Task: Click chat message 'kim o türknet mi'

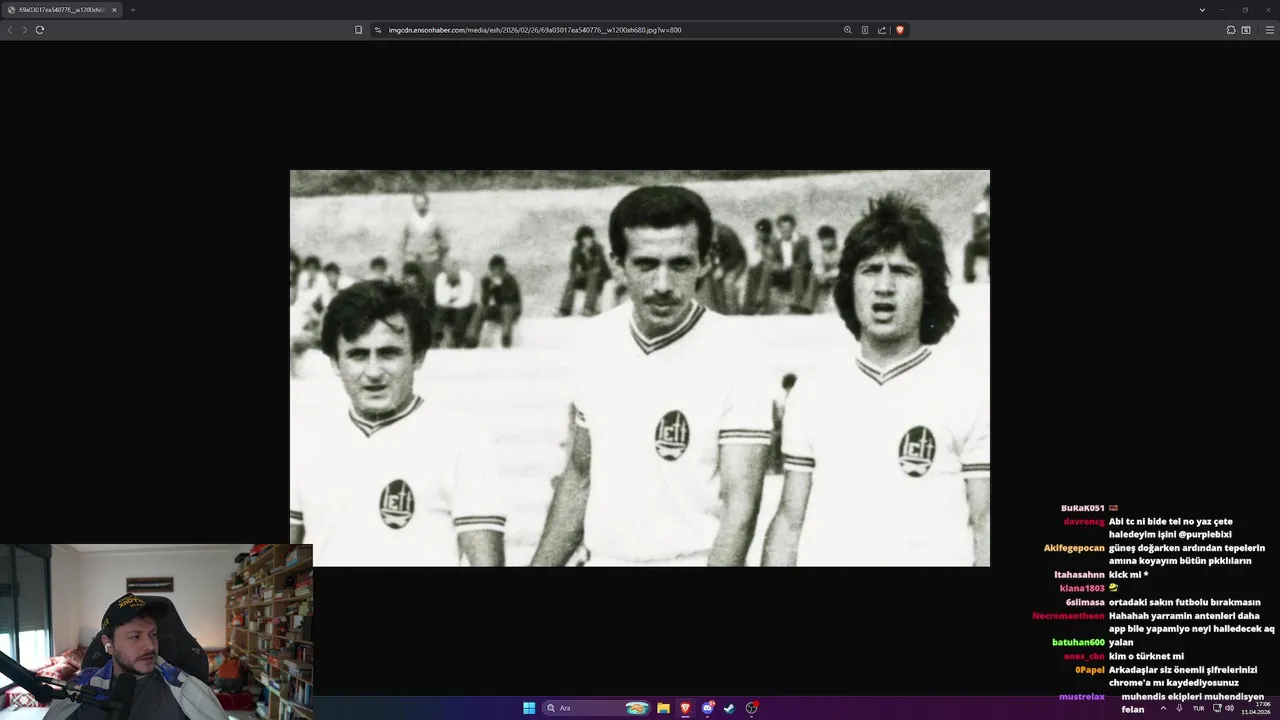Action: 1146,656
